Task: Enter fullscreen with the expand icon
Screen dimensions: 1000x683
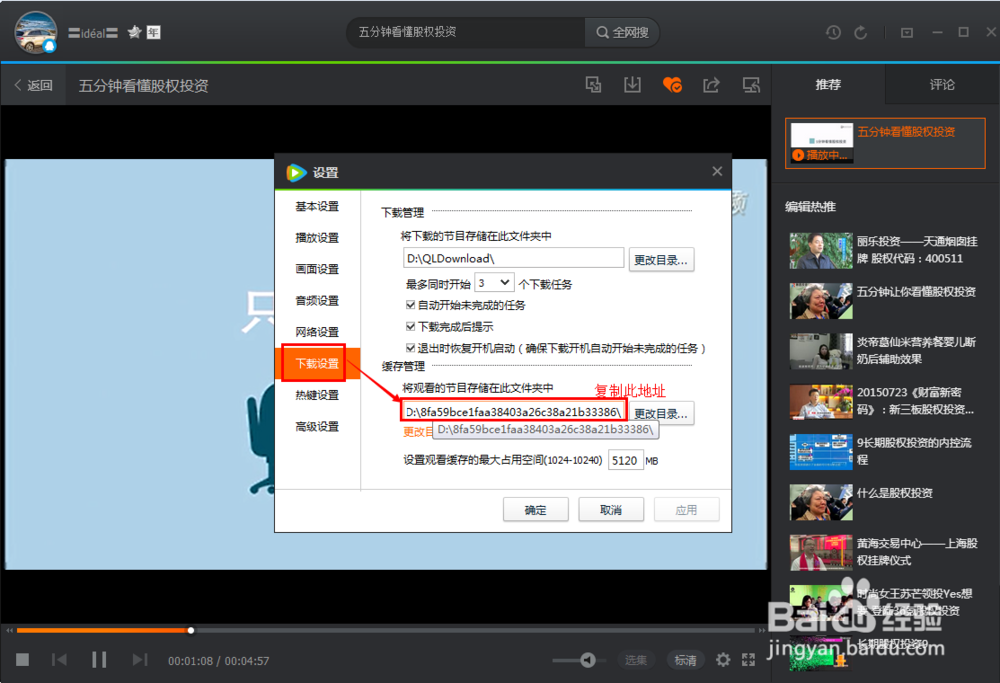Action: (x=749, y=660)
